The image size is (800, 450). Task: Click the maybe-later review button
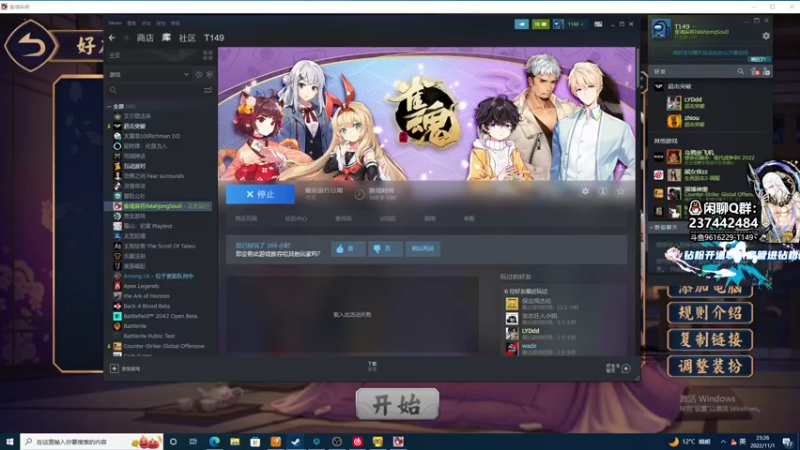422,248
